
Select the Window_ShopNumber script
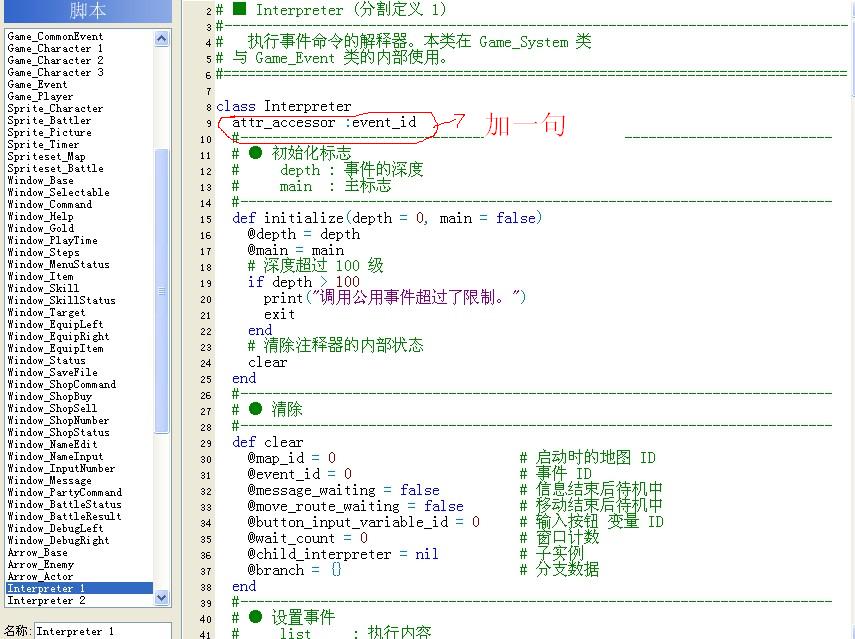point(58,420)
